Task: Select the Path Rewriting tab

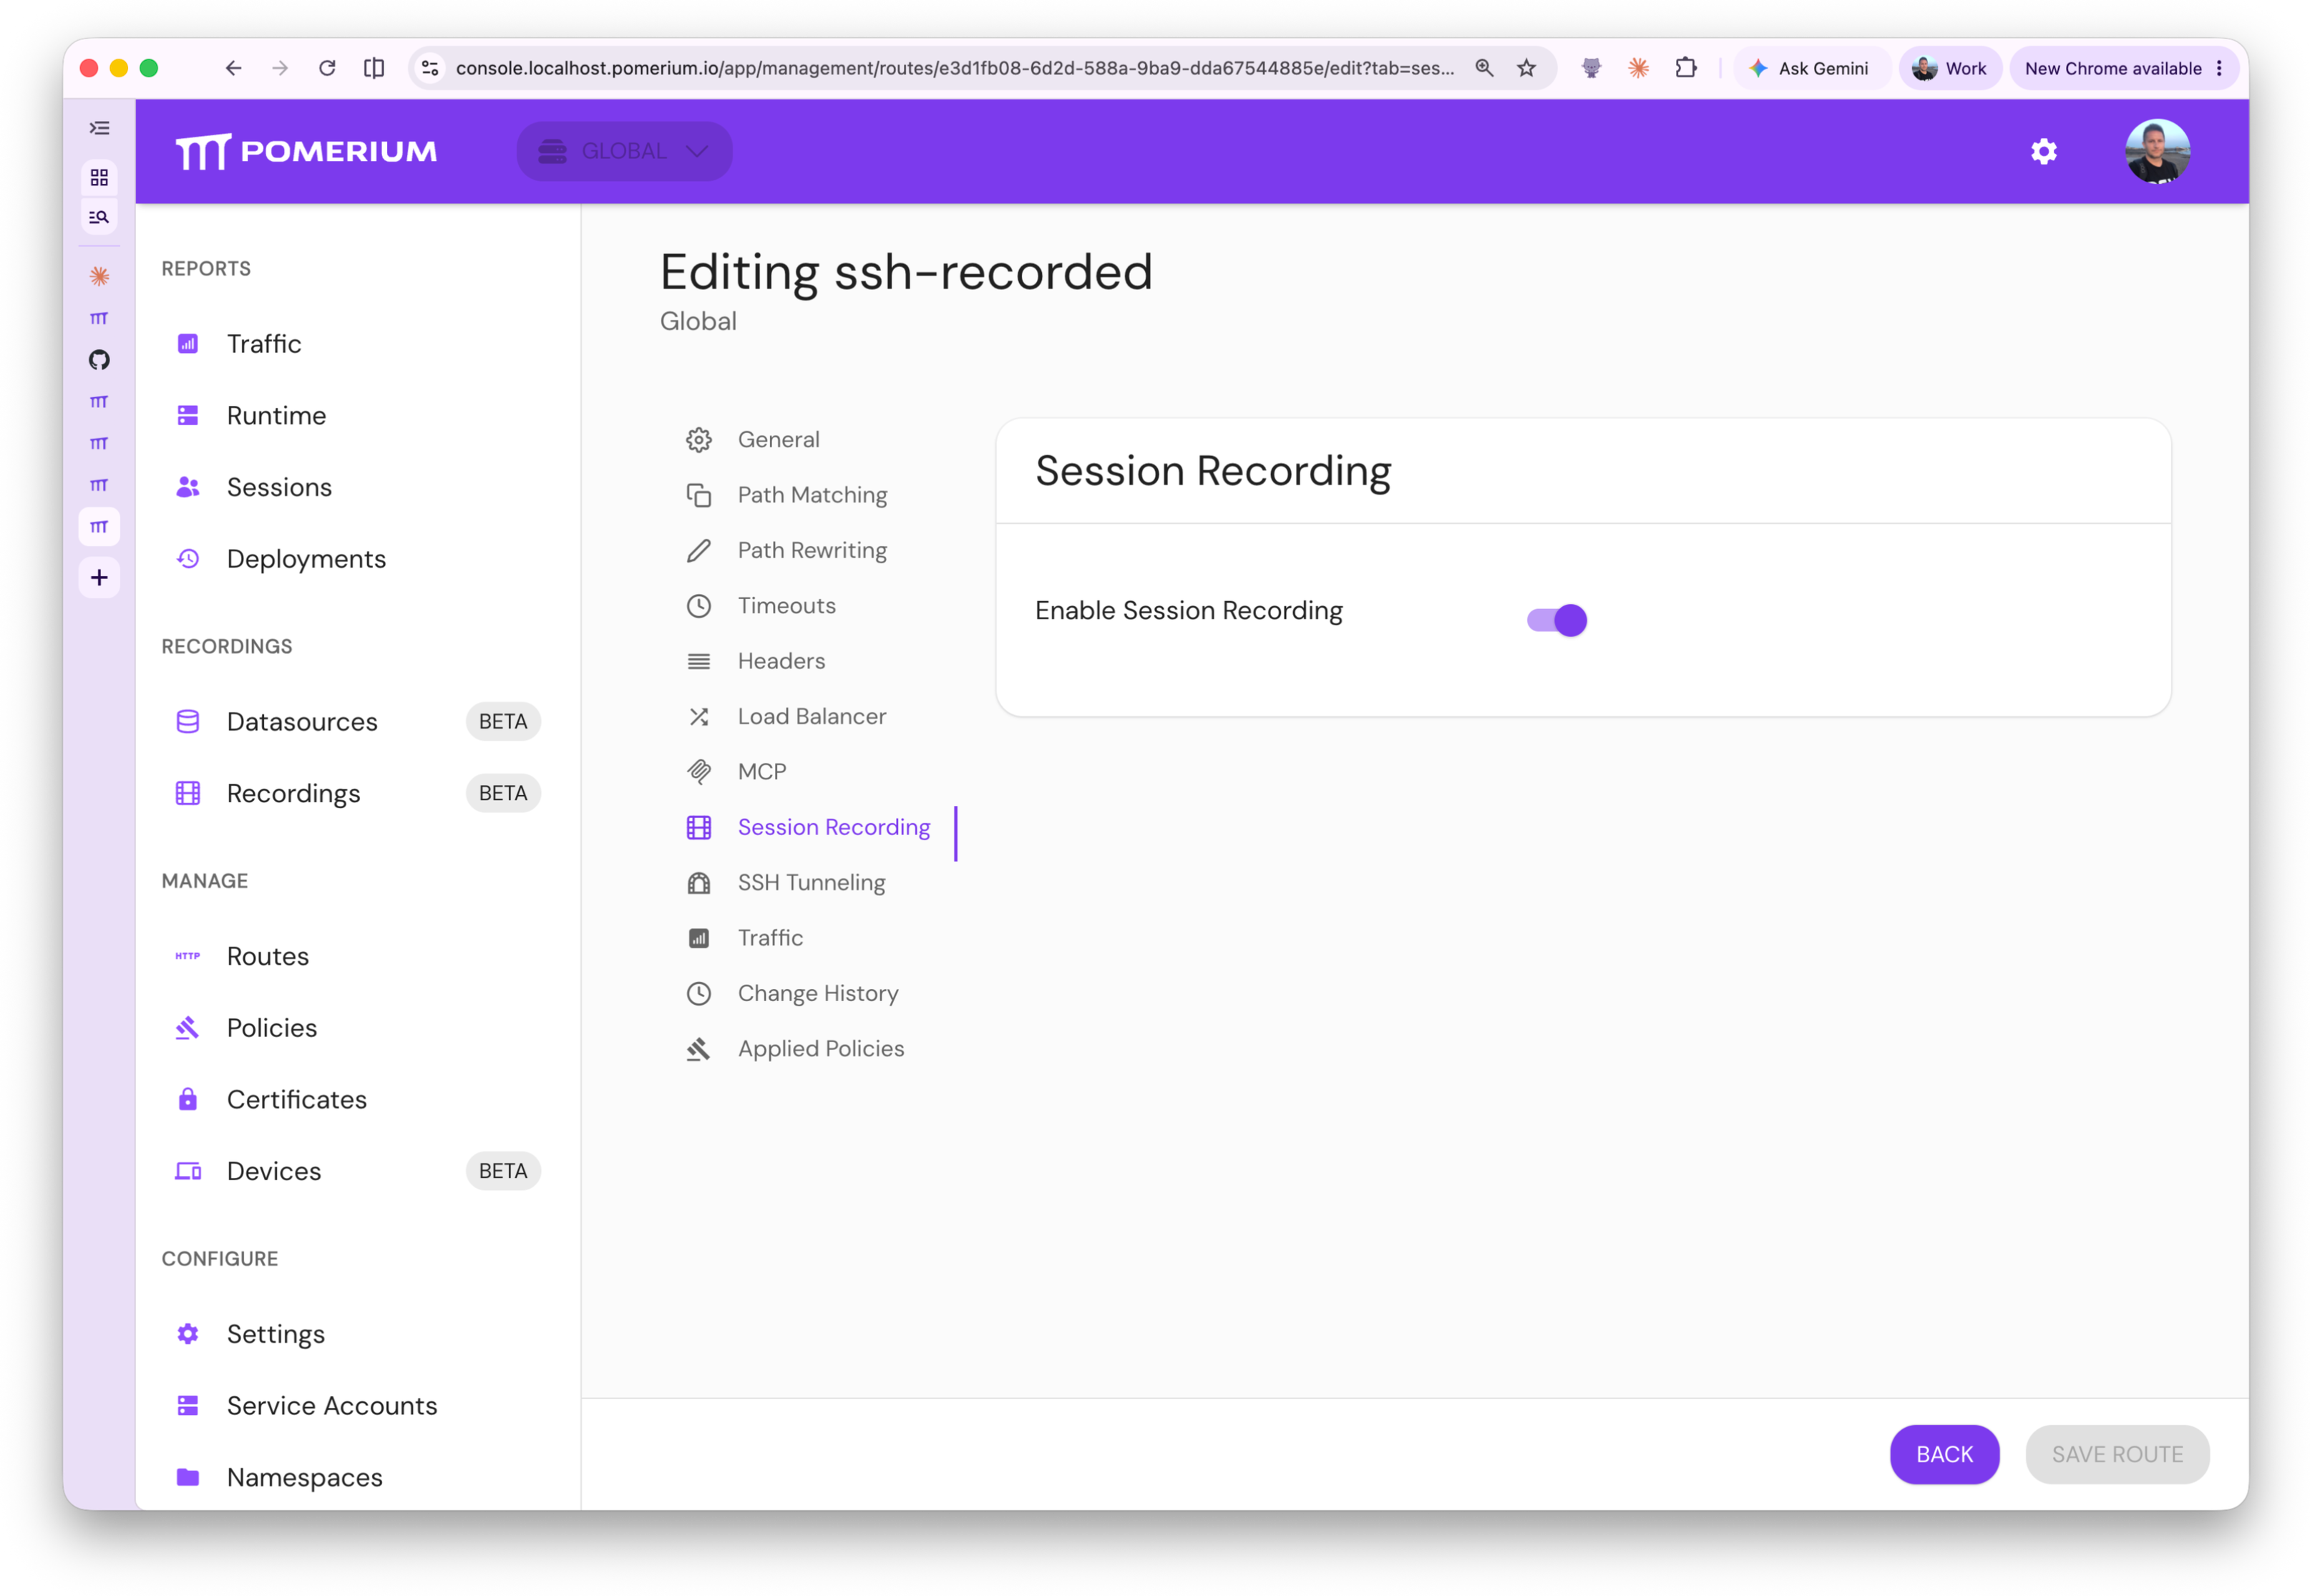Action: pos(812,550)
